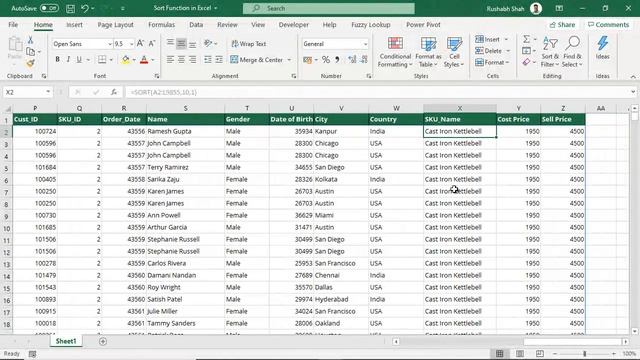Viewport: 640px width, 360px height.
Task: Switch to the Formulas tab
Action: point(161,24)
